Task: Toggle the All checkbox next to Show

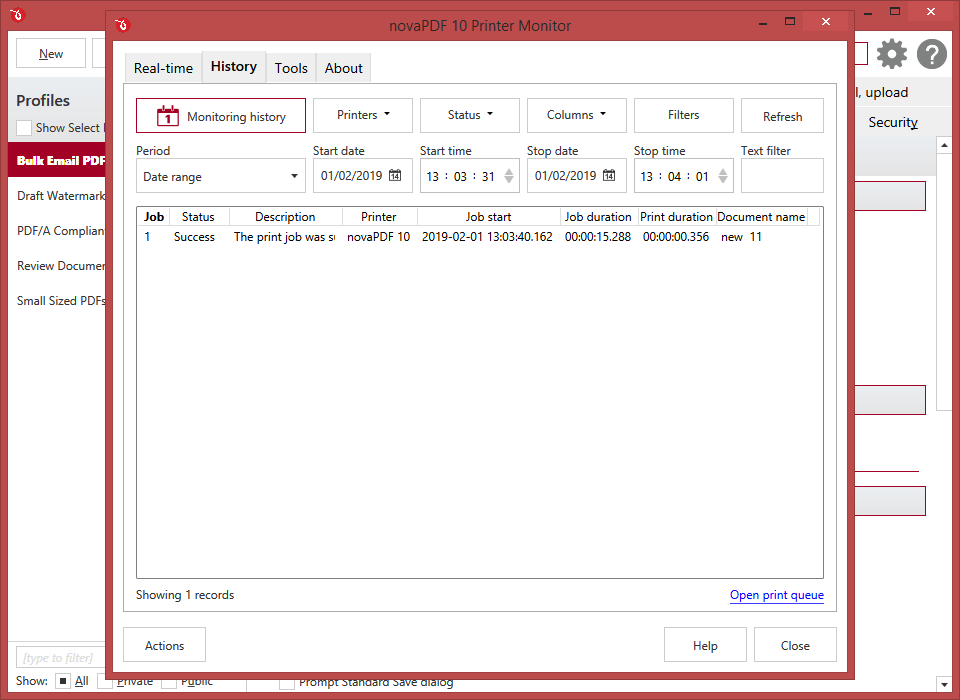Action: tap(62, 680)
